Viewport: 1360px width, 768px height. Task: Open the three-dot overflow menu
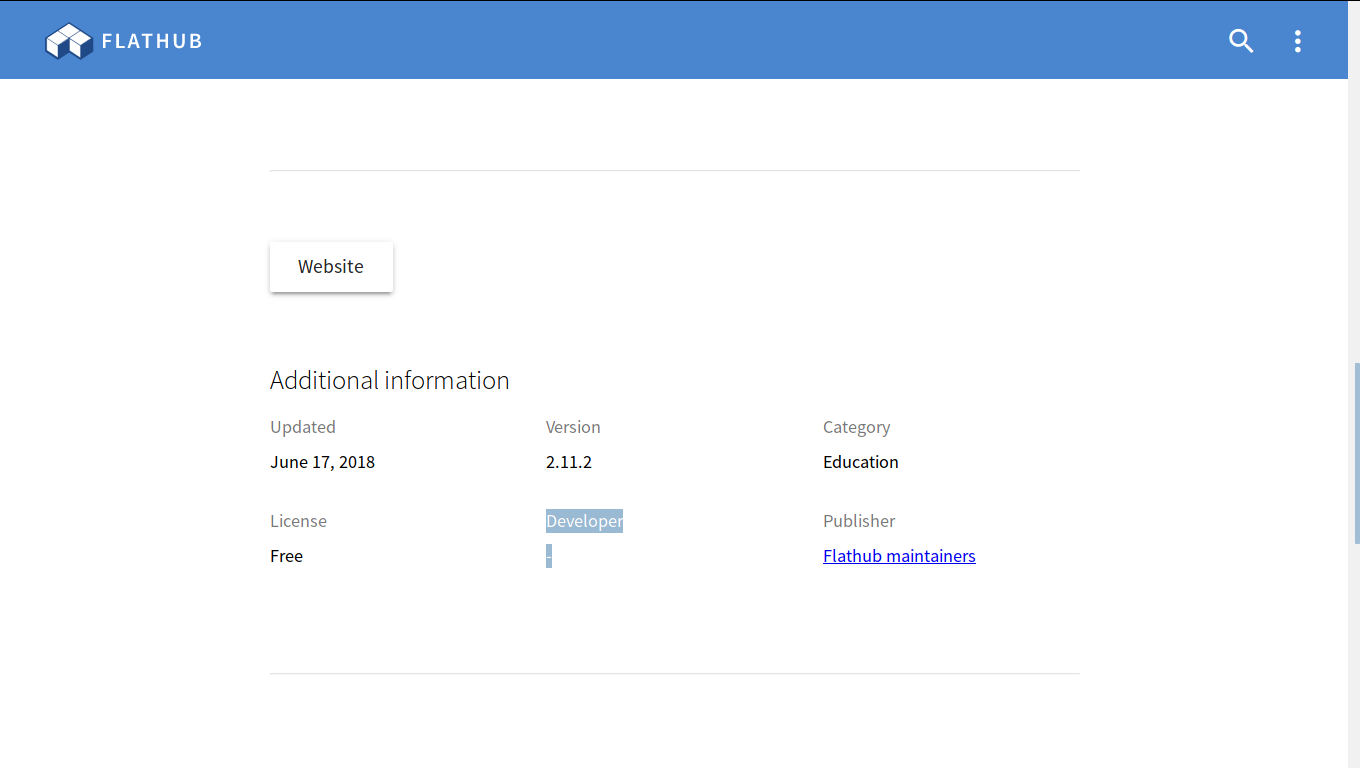click(x=1297, y=41)
